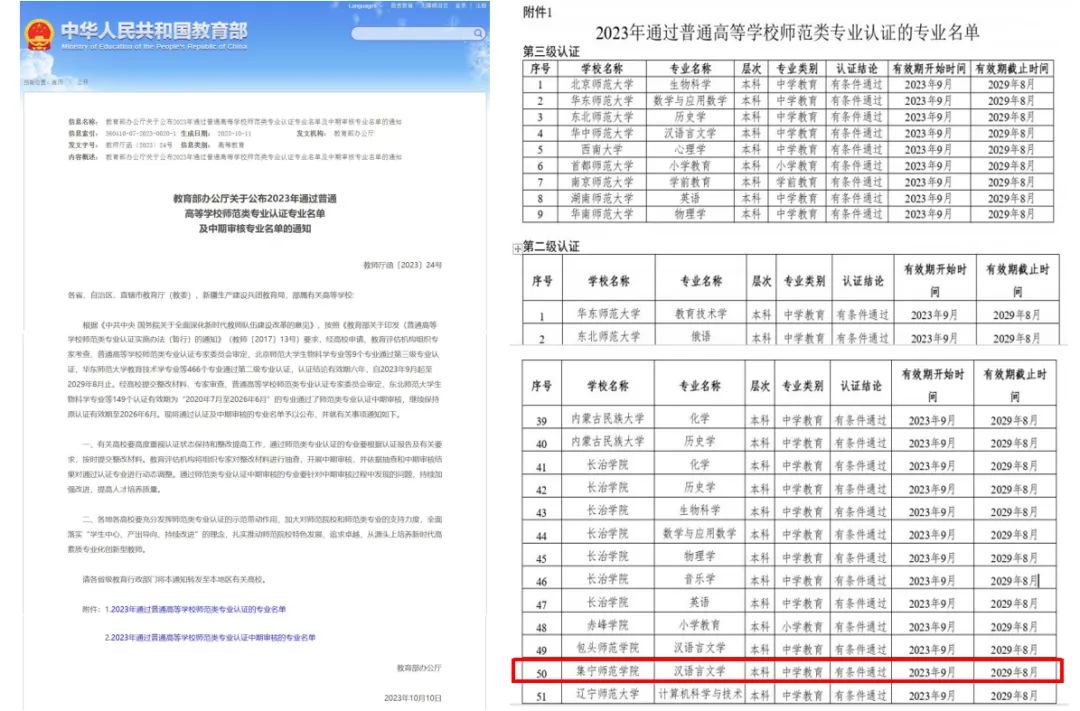Screen dimensions: 1080x711
Task: Click the 西南大学 school name cell
Action: pos(600,149)
